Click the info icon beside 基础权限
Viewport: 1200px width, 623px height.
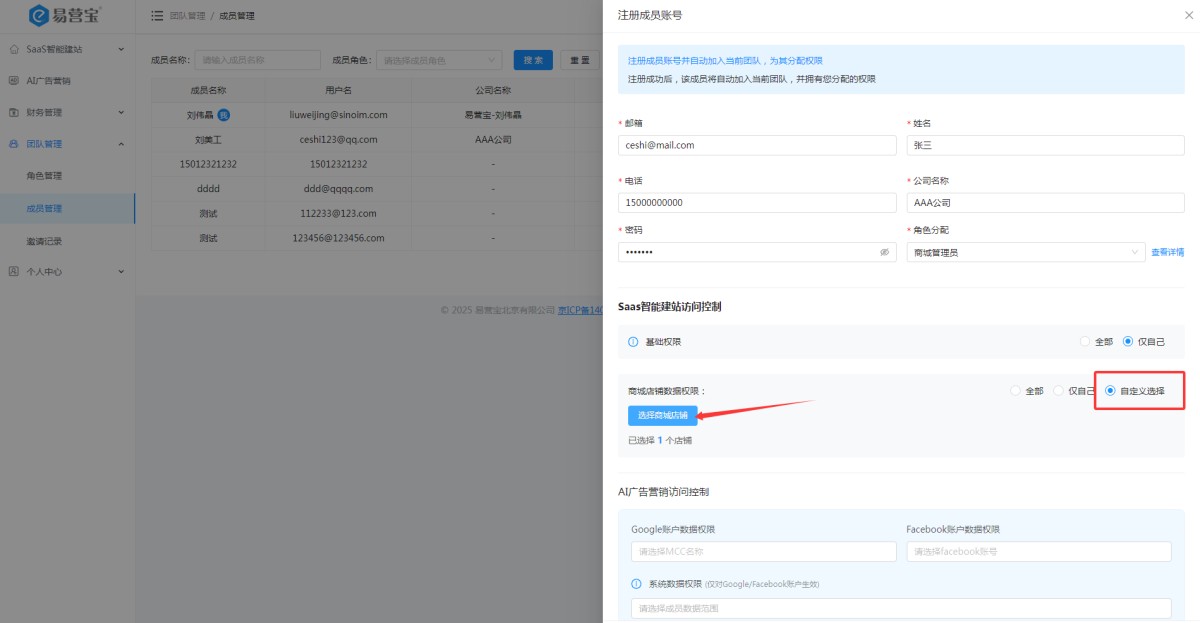[x=633, y=342]
